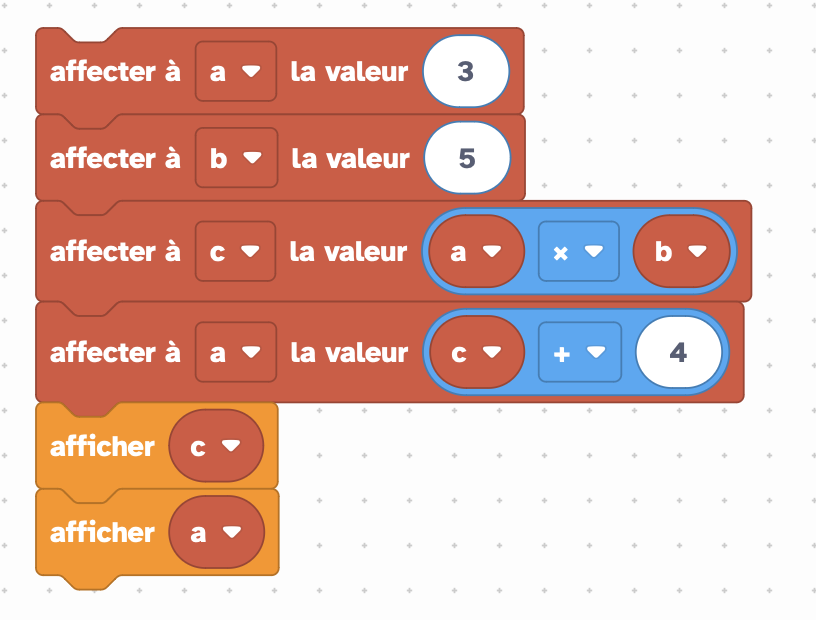
Task: Open the variable dropdown 'a' in first block
Action: point(236,71)
